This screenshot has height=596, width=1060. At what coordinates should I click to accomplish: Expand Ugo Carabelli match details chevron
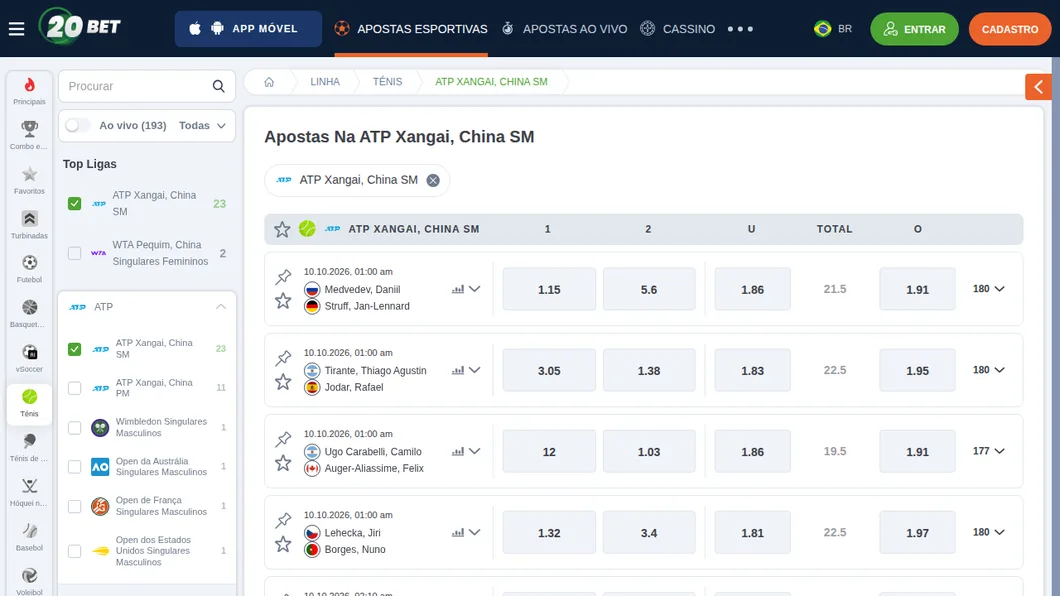(x=475, y=451)
